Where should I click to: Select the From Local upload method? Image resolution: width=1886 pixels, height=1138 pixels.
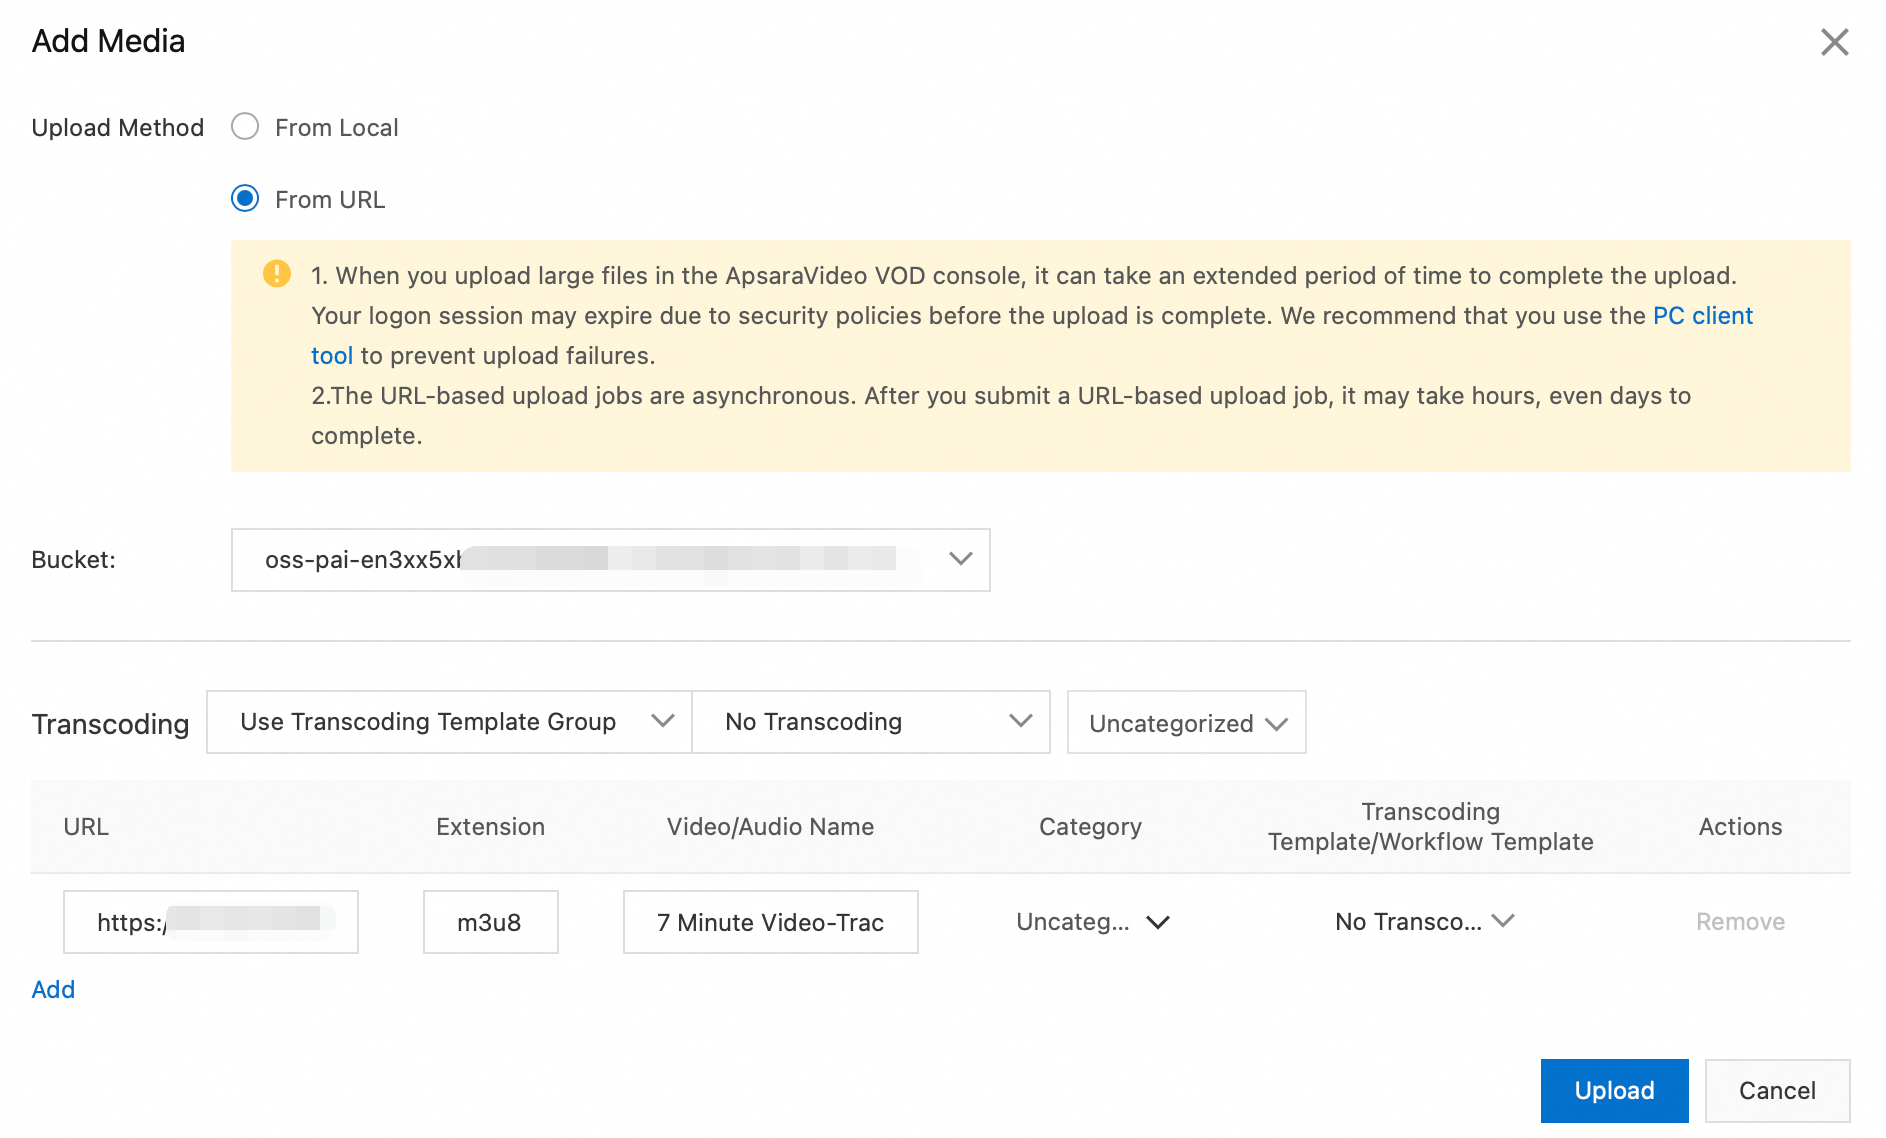tap(245, 127)
